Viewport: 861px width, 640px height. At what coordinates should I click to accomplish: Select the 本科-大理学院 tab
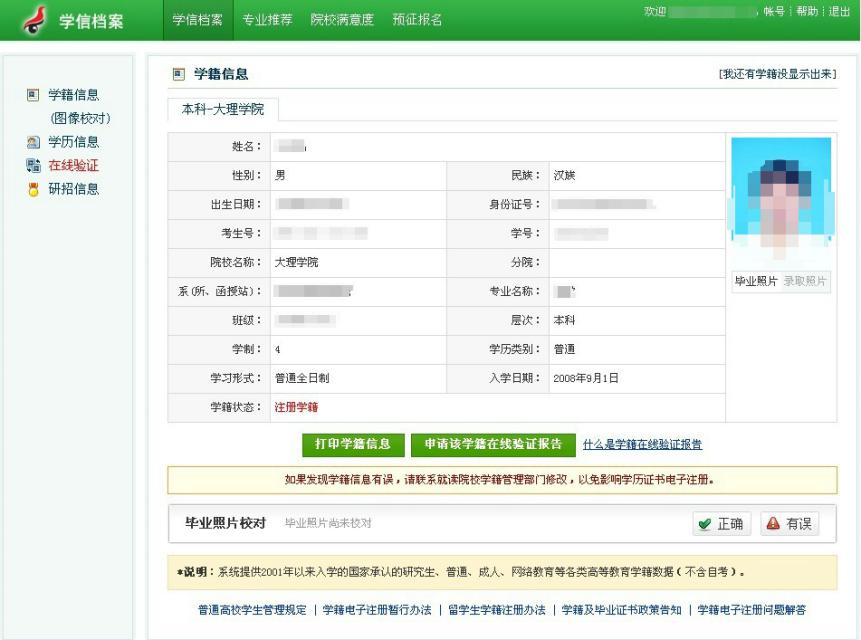click(223, 109)
